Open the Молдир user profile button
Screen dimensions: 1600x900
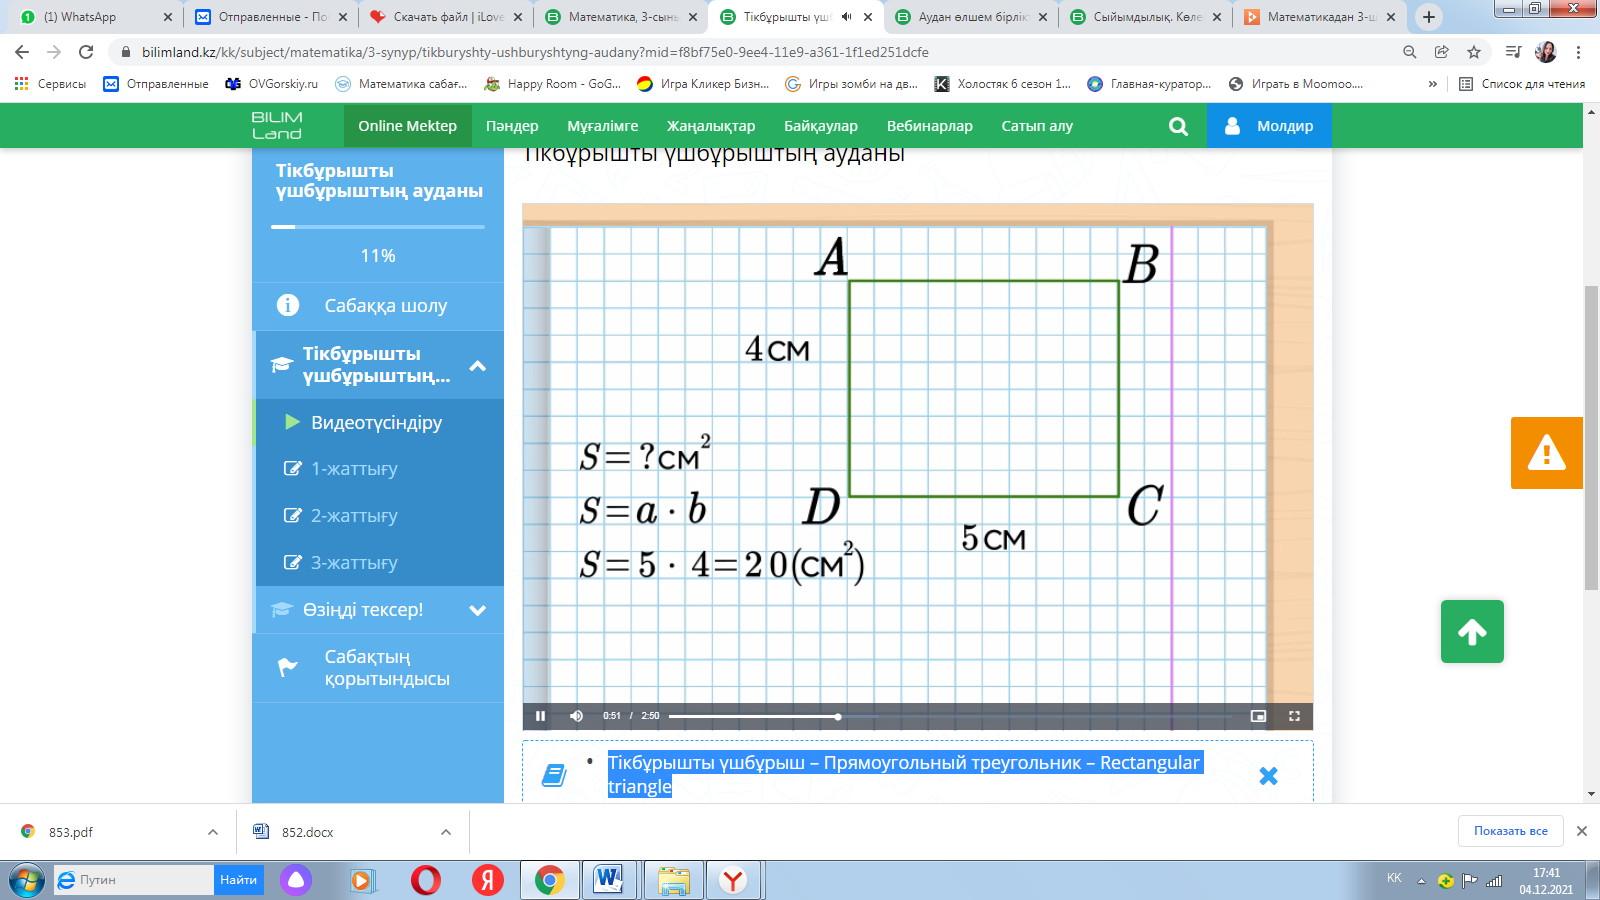click(x=1269, y=126)
